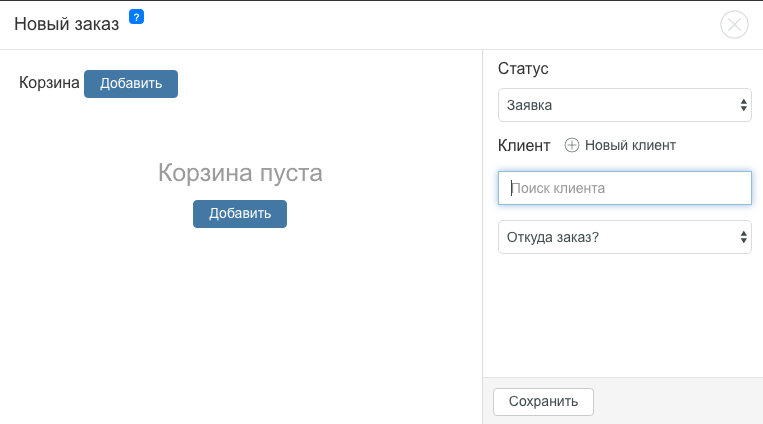Click the Новый клиент link
The height and width of the screenshot is (424, 763).
pyautogui.click(x=630, y=145)
